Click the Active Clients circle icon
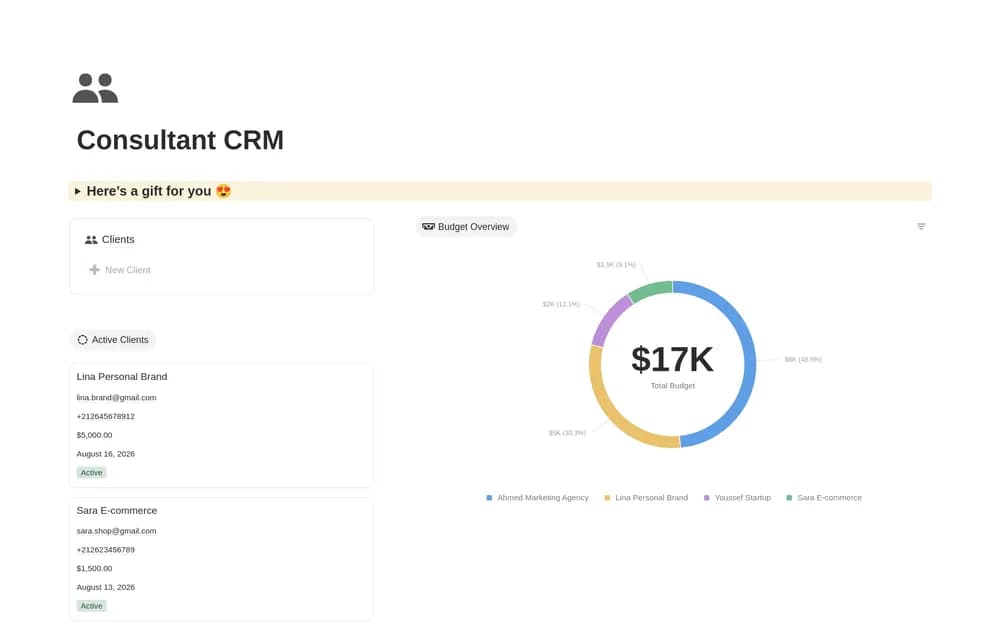The height and width of the screenshot is (624, 1000). 82,340
